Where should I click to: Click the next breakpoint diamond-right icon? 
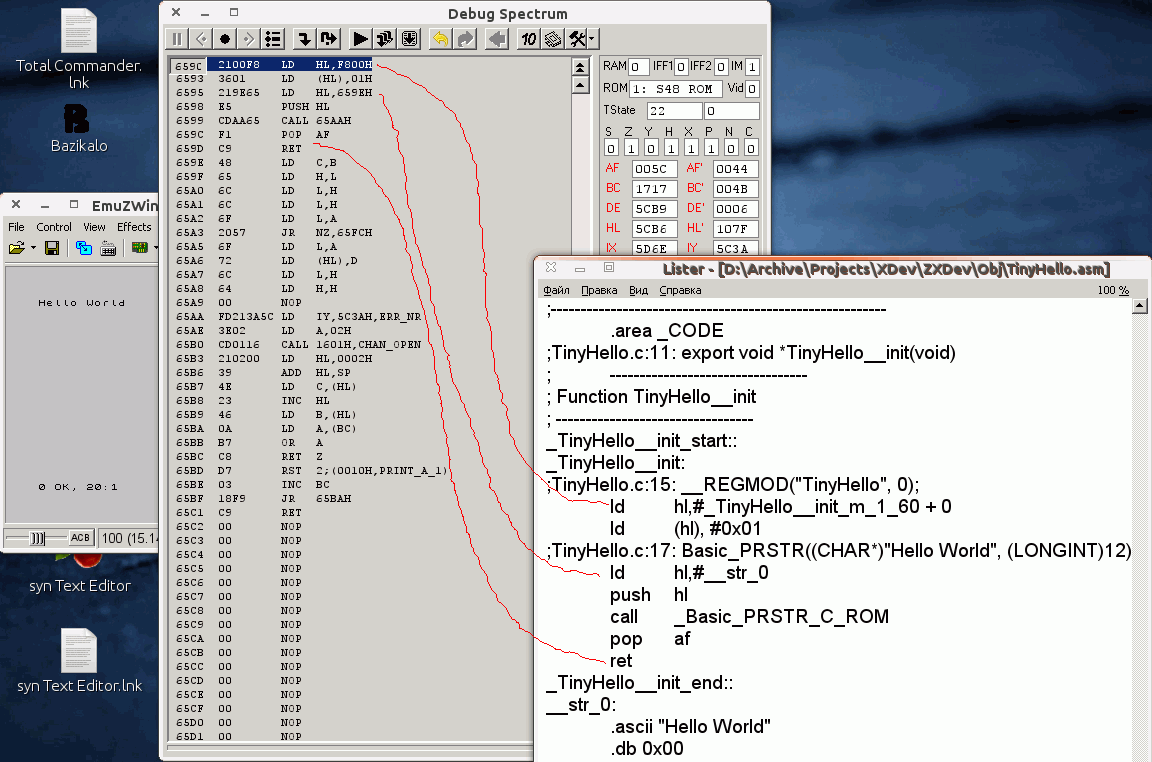(249, 39)
